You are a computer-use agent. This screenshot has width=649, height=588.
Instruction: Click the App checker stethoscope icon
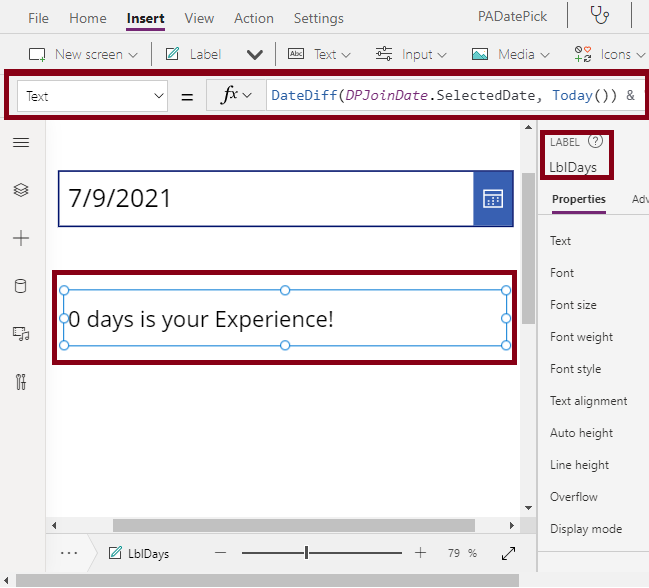pyautogui.click(x=599, y=16)
